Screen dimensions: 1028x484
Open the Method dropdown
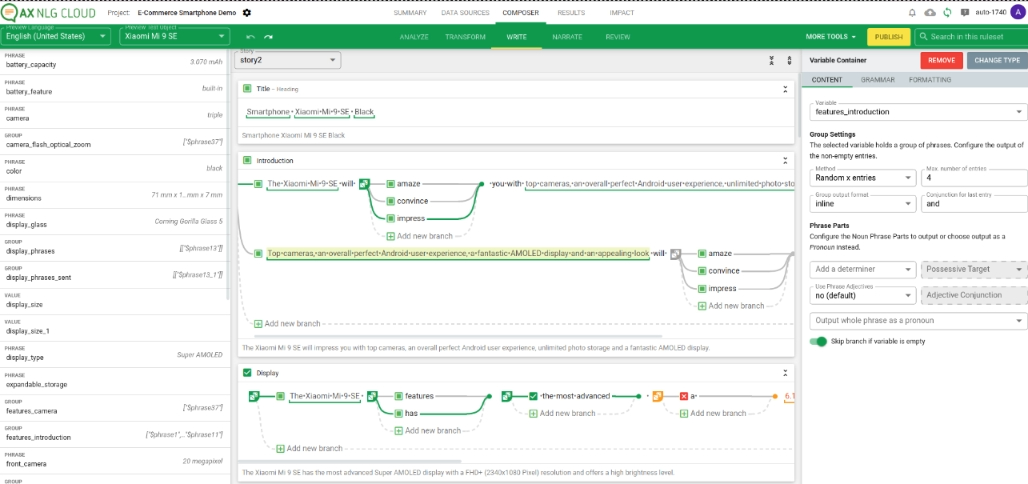[862, 177]
